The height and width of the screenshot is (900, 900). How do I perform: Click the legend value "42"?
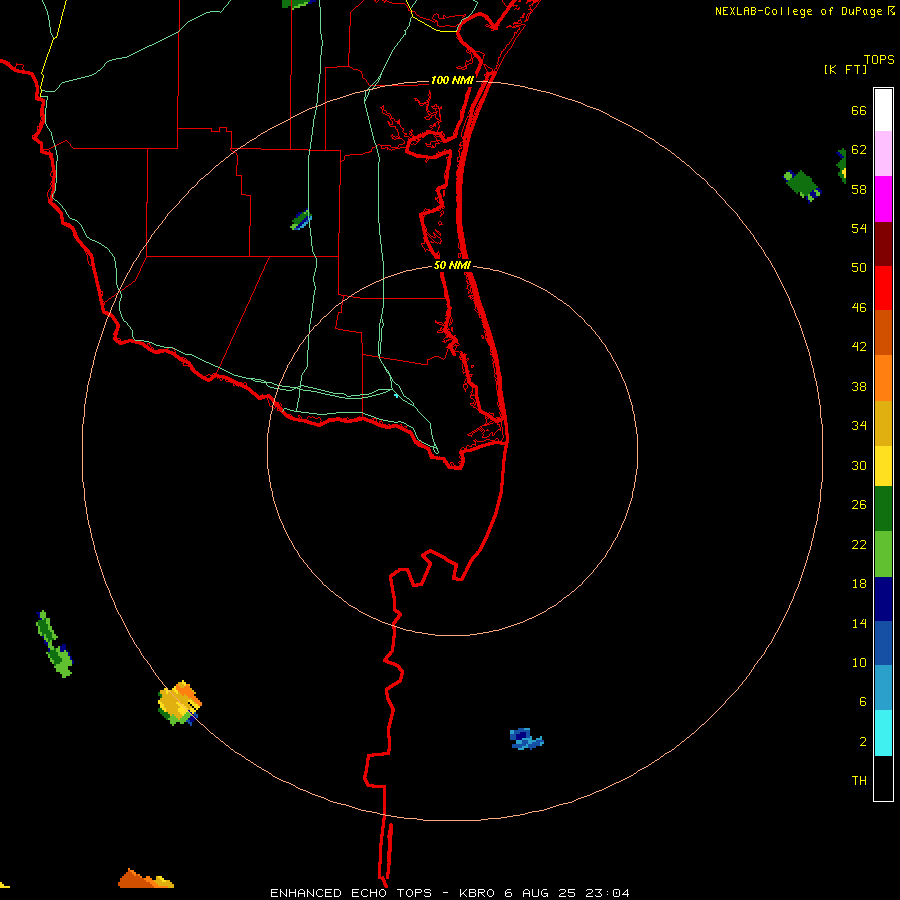pyautogui.click(x=859, y=347)
